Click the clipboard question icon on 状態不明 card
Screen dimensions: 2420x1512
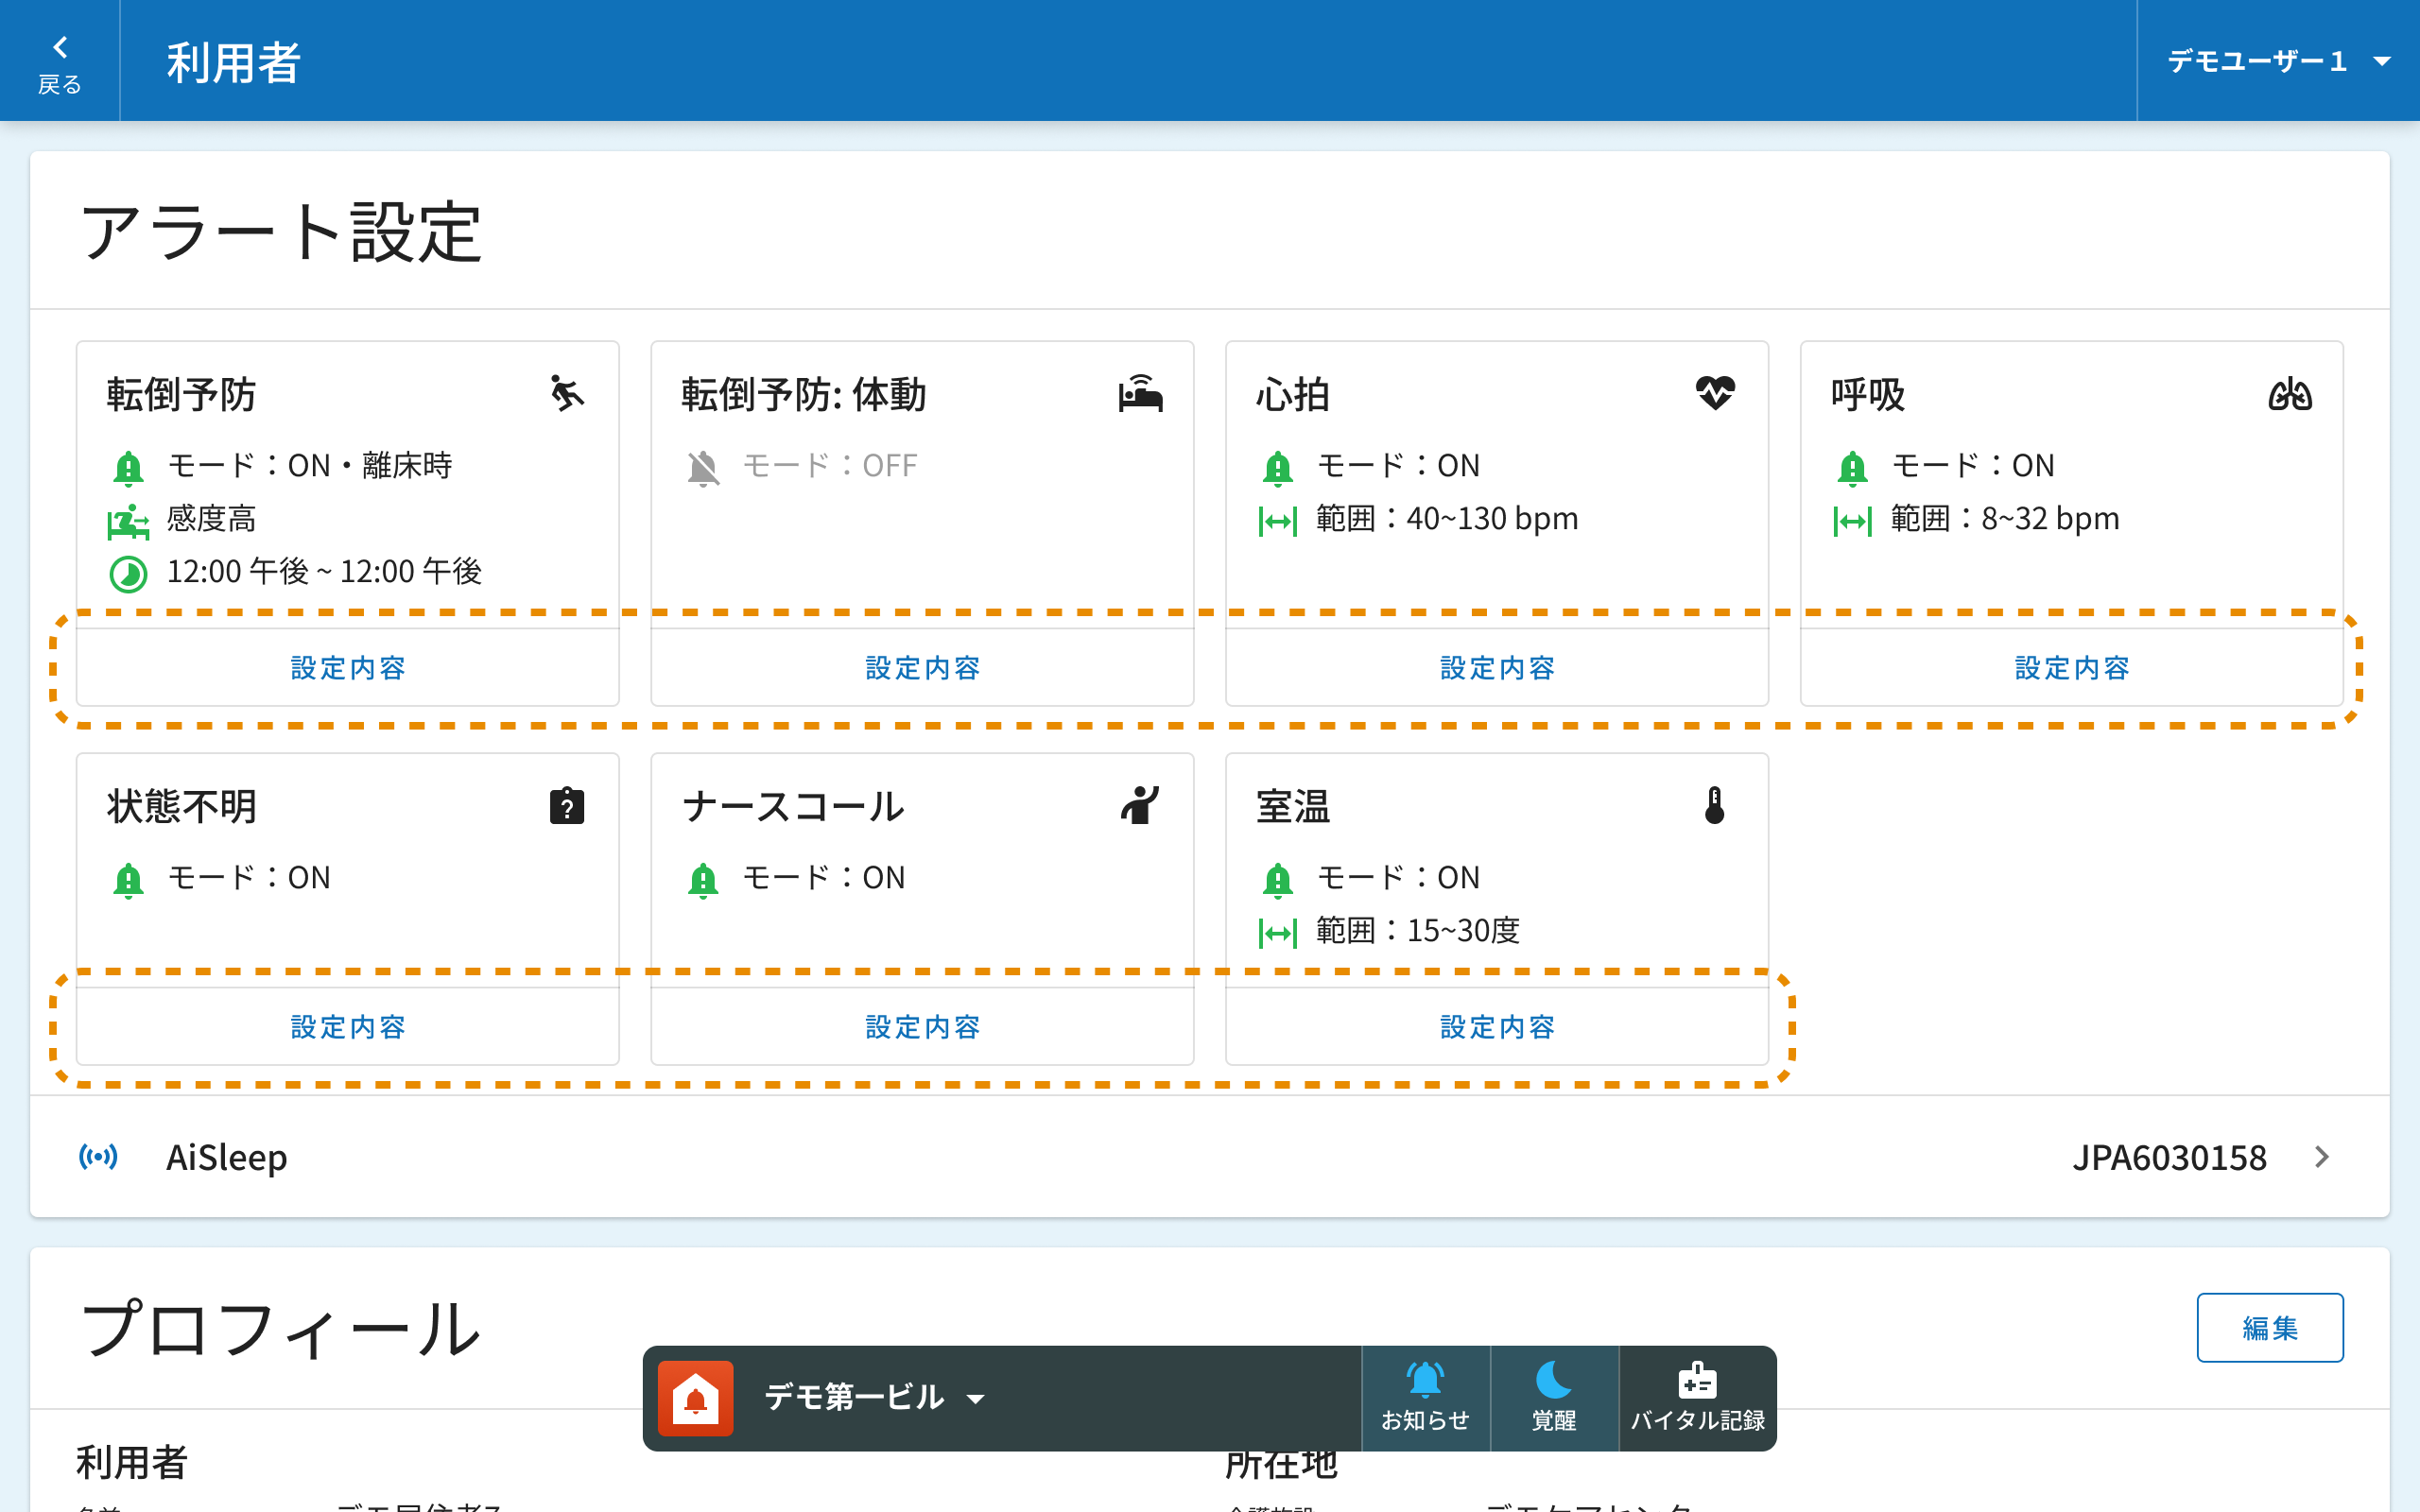tap(567, 805)
